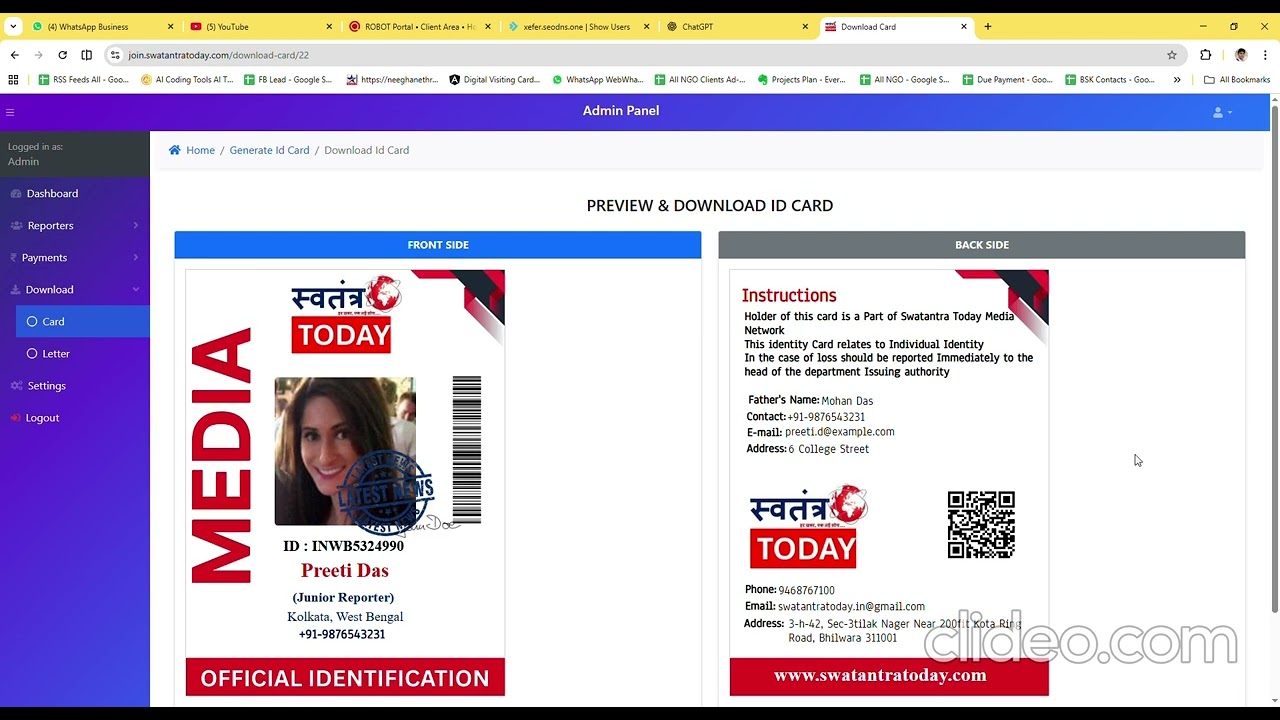
Task: Click the site information icon
Action: [x=115, y=55]
